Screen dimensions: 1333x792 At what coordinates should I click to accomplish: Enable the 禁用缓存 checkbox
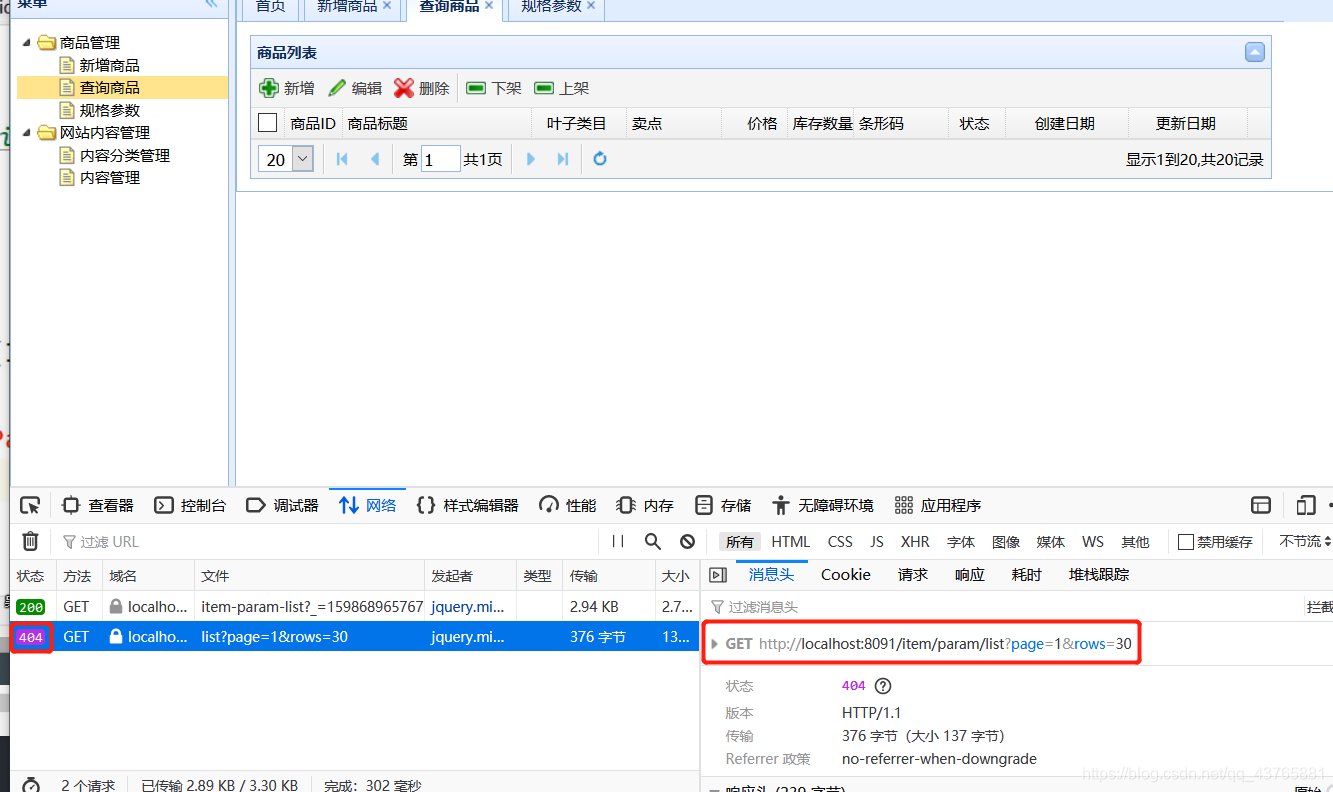coord(1186,541)
